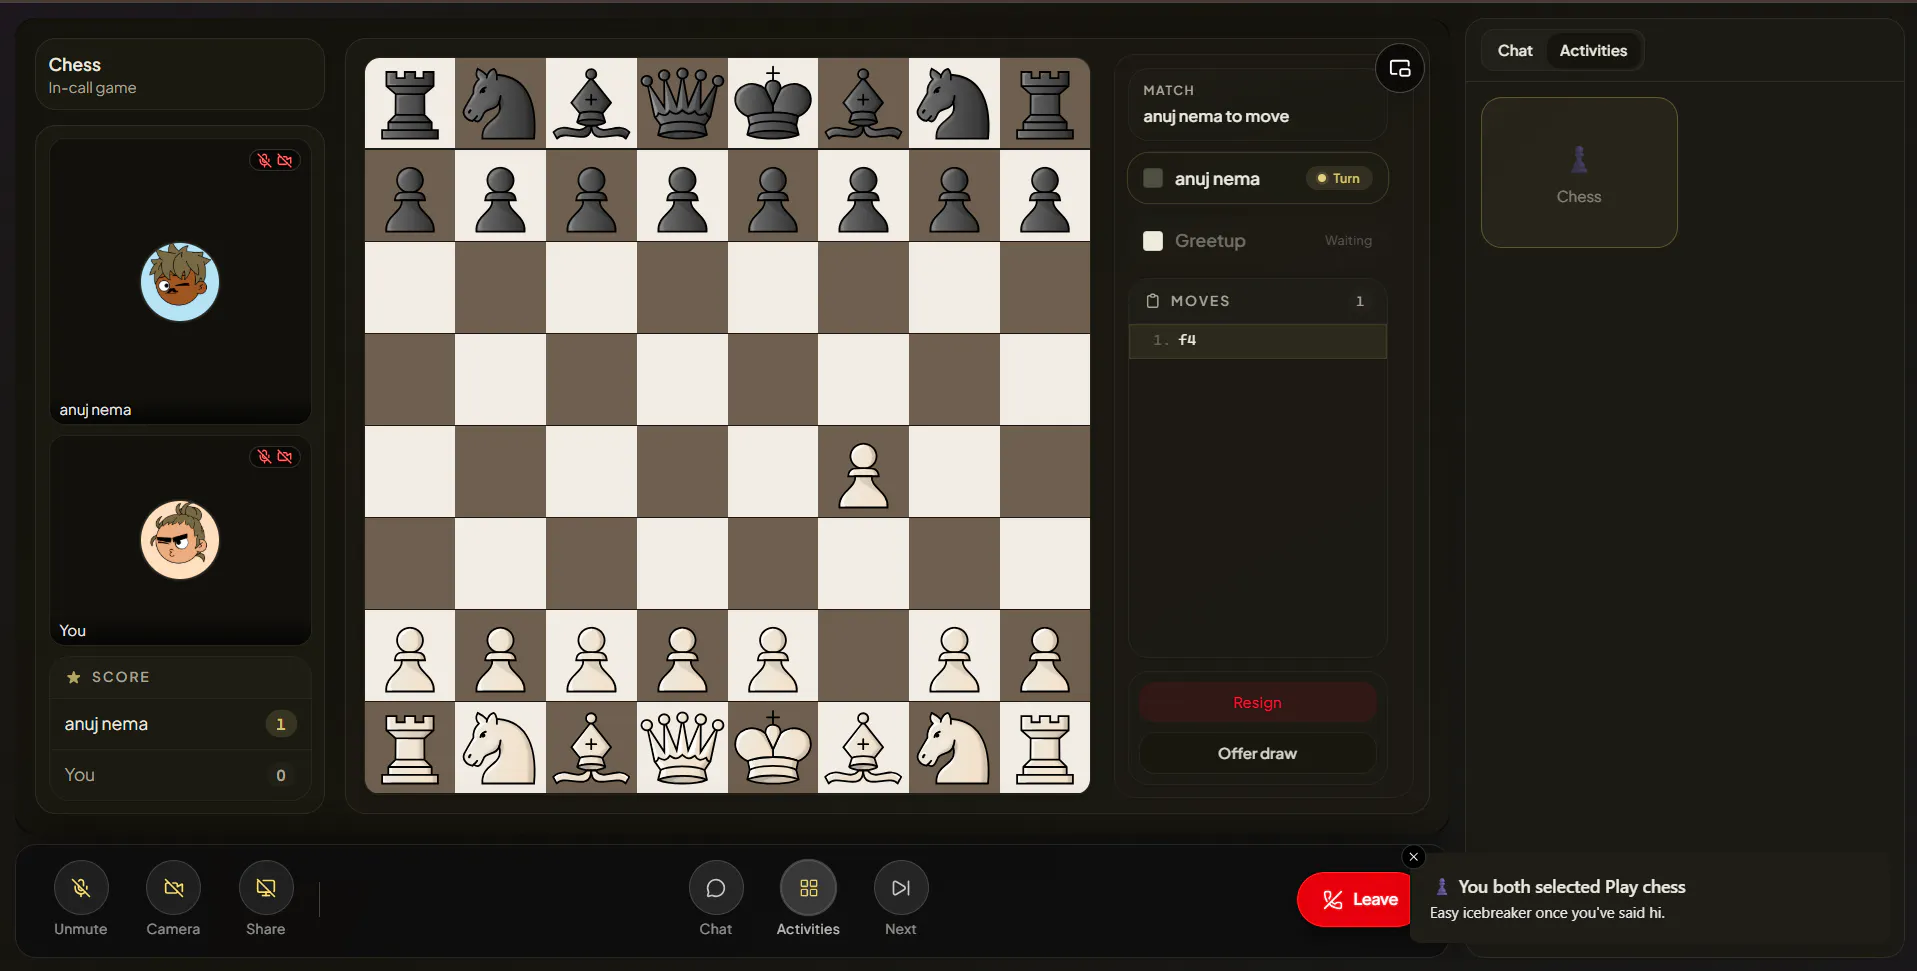Dismiss the Play chess notification
The height and width of the screenshot is (971, 1917).
coord(1413,857)
